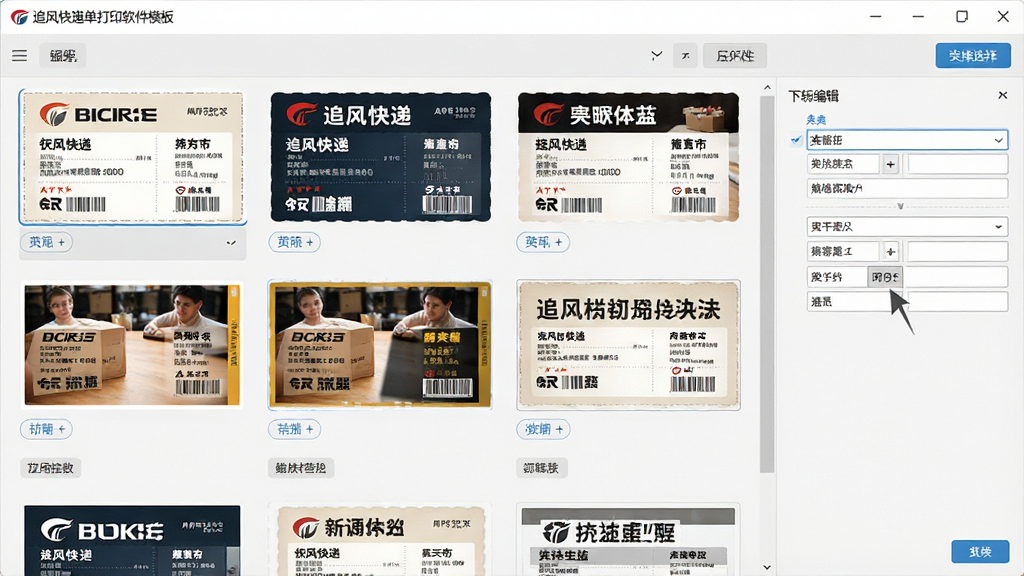Viewport: 1024px width, 576px height.
Task: Click the small down arrow on the panel divider
Action: tap(901, 206)
